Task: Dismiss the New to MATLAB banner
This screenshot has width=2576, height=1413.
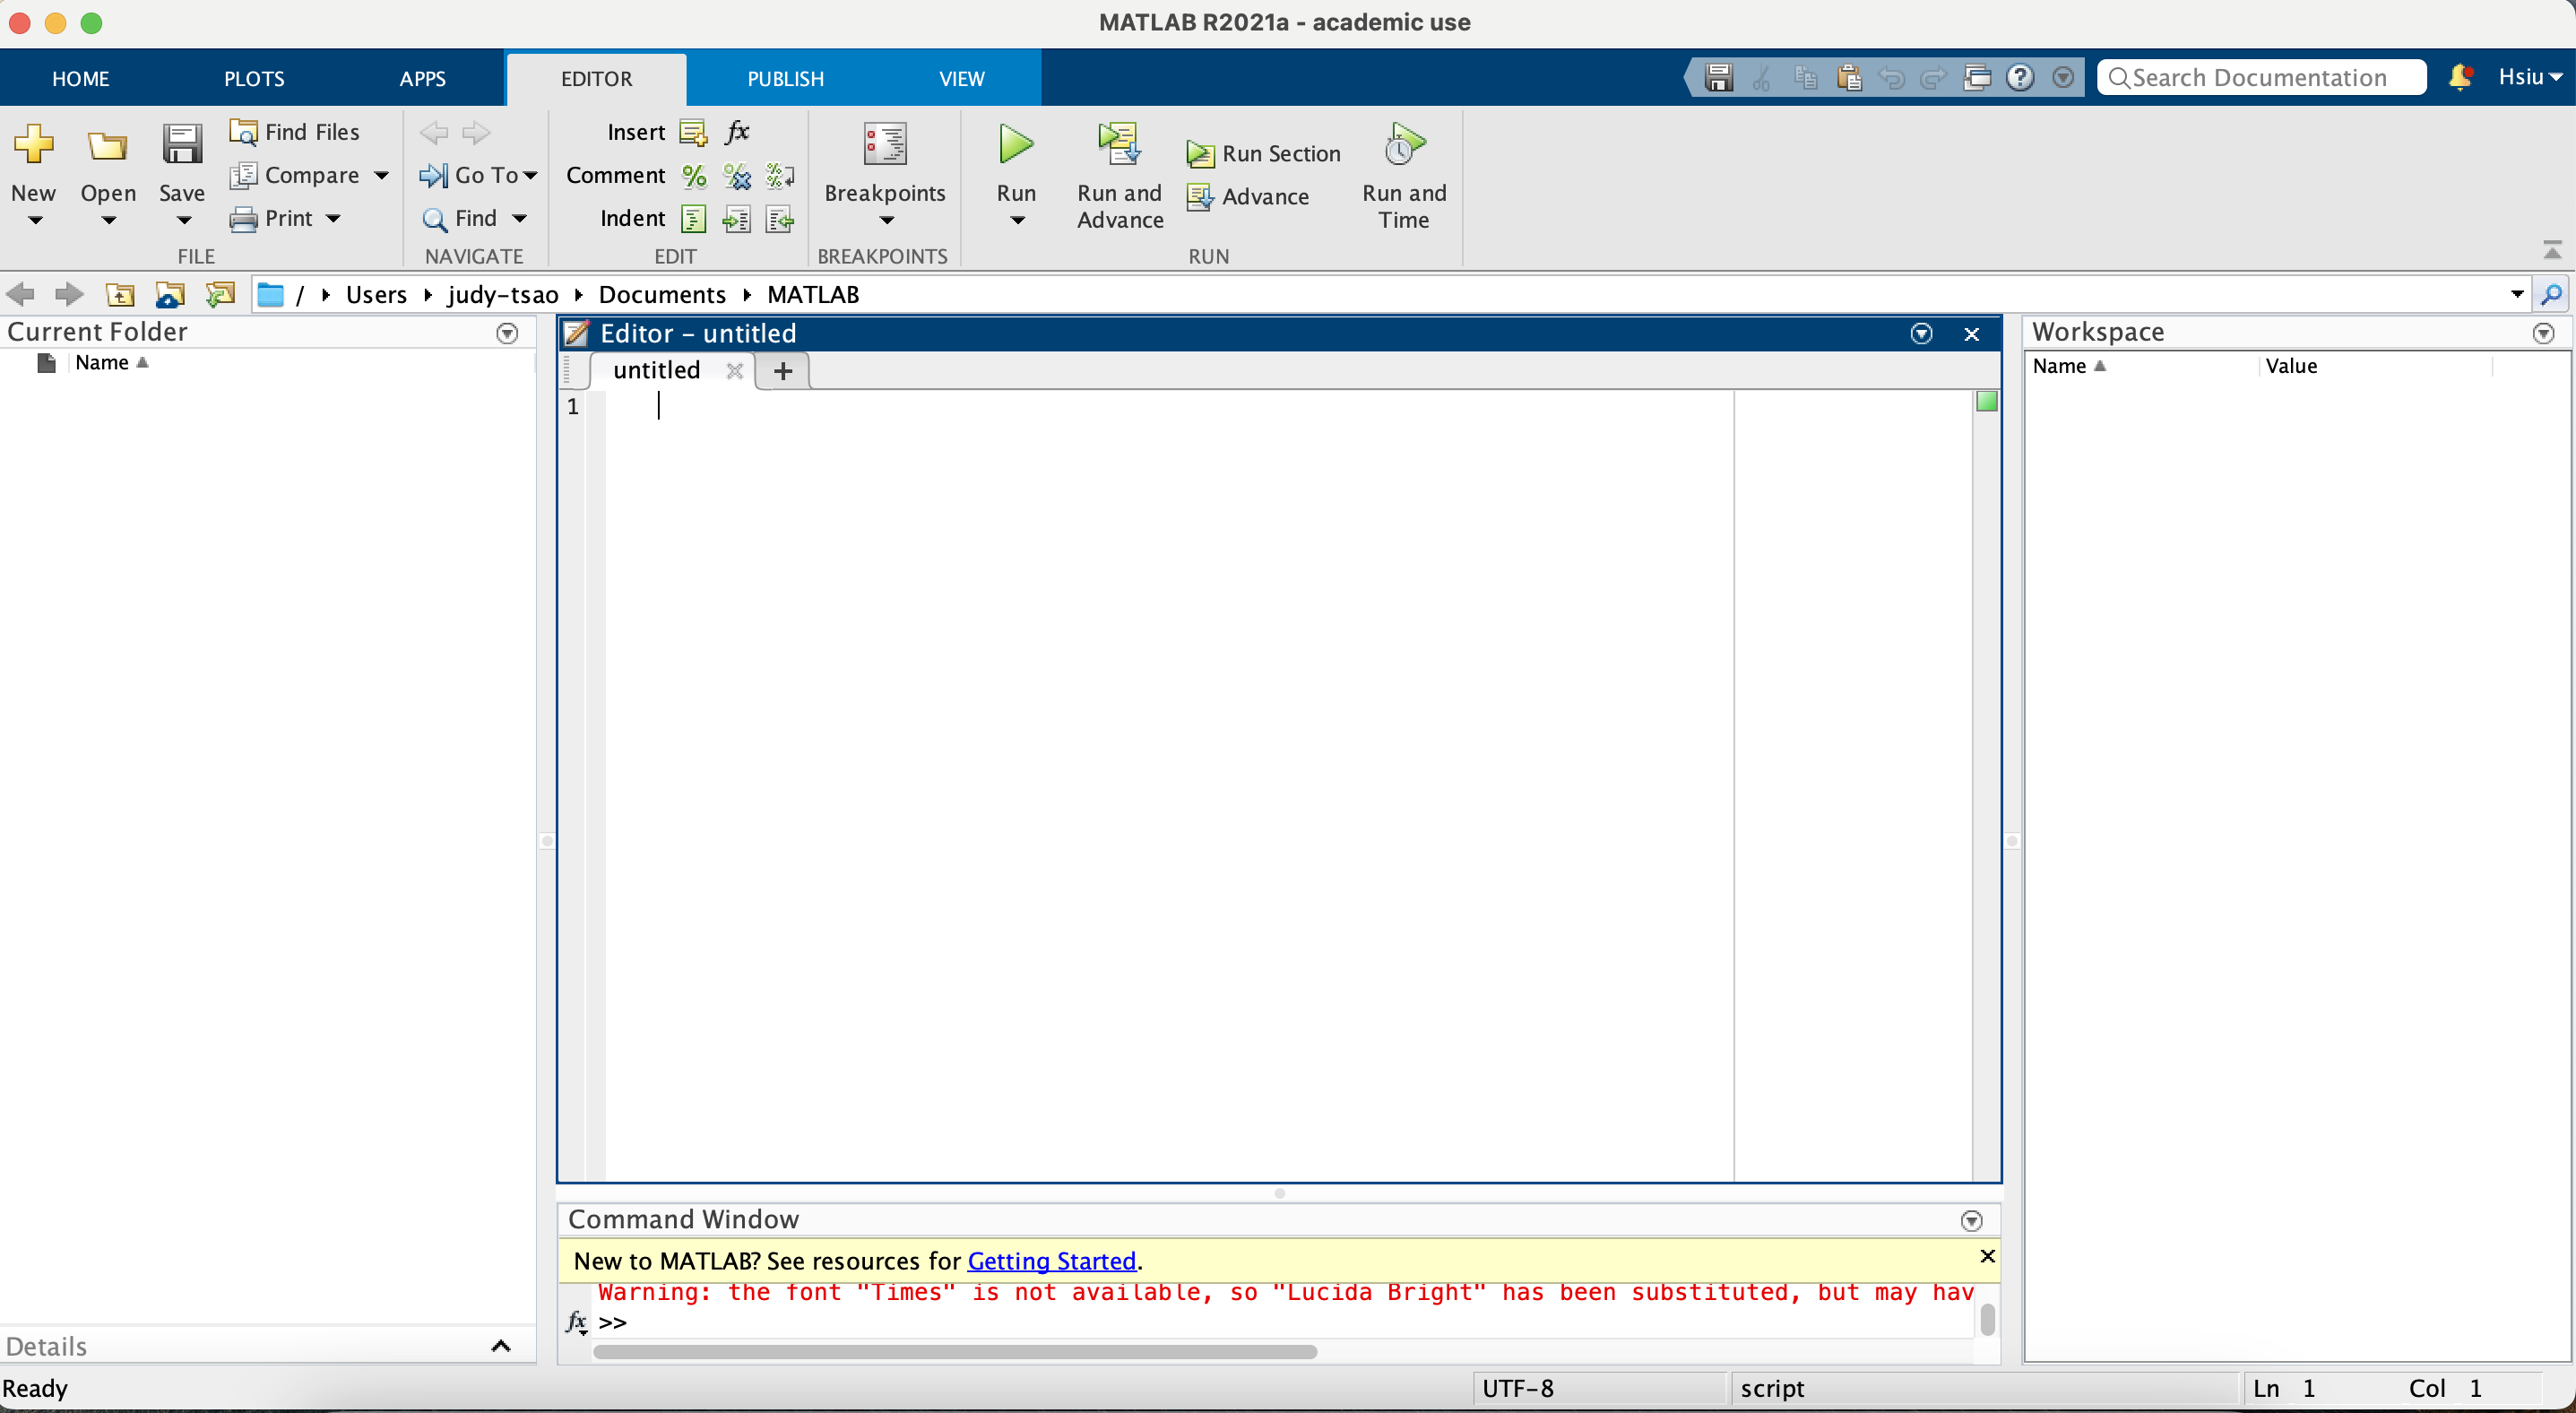Action: (x=1987, y=1257)
